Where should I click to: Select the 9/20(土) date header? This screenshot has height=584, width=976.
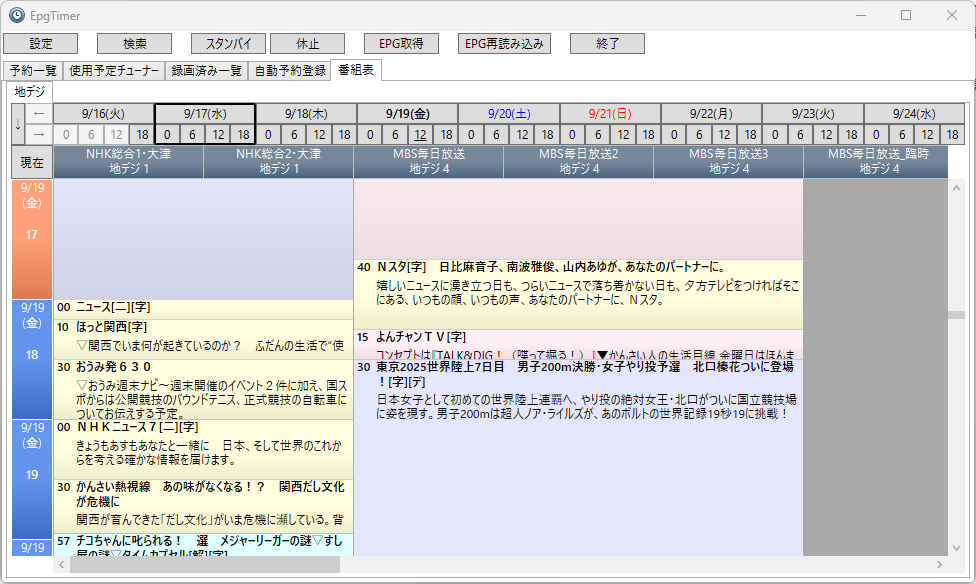coord(508,113)
